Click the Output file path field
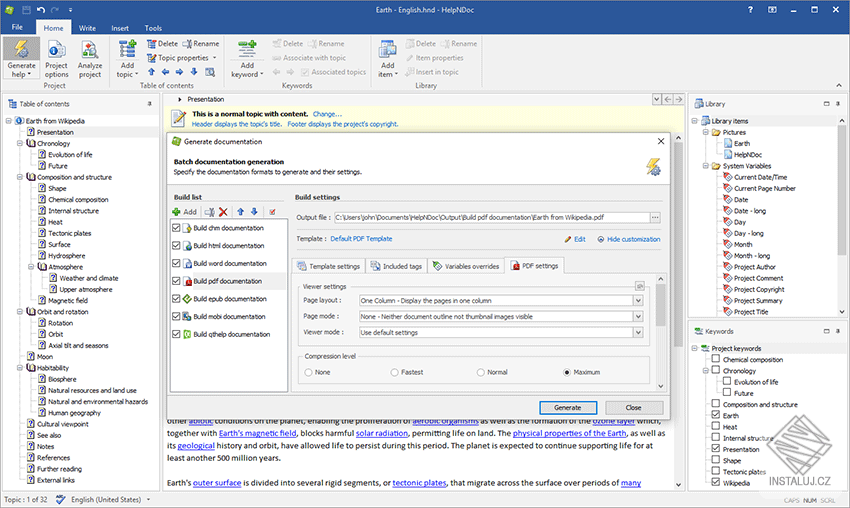The image size is (850, 508). pyautogui.click(x=490, y=217)
